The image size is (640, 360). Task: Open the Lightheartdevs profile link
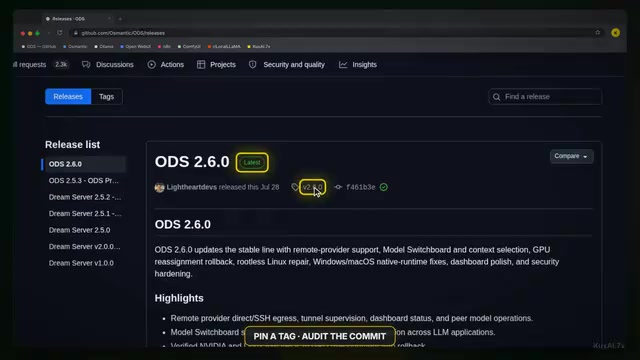192,187
